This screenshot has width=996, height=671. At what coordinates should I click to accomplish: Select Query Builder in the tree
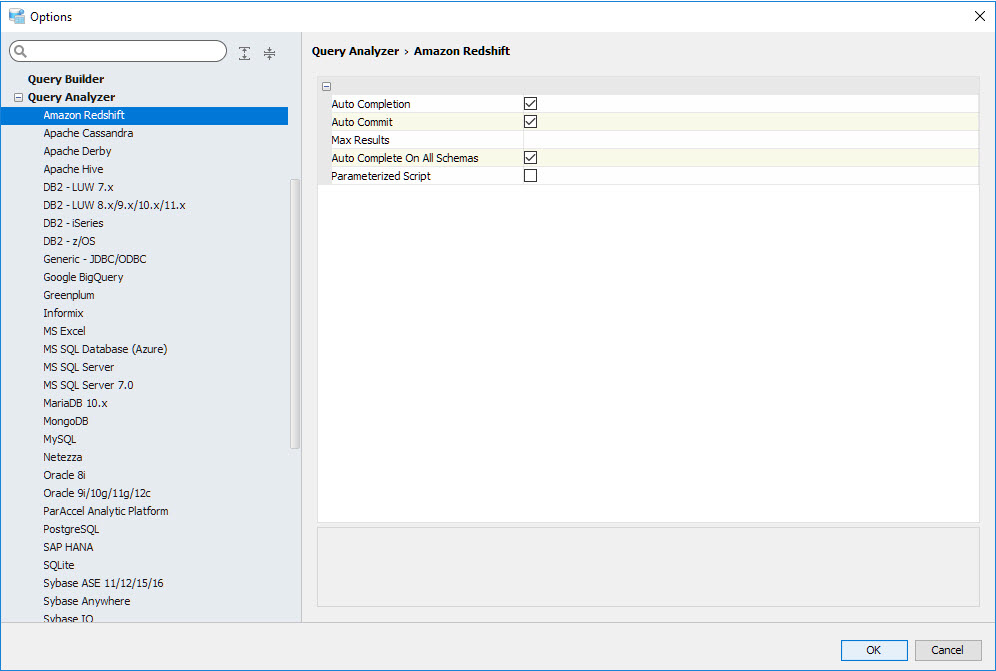(x=66, y=79)
